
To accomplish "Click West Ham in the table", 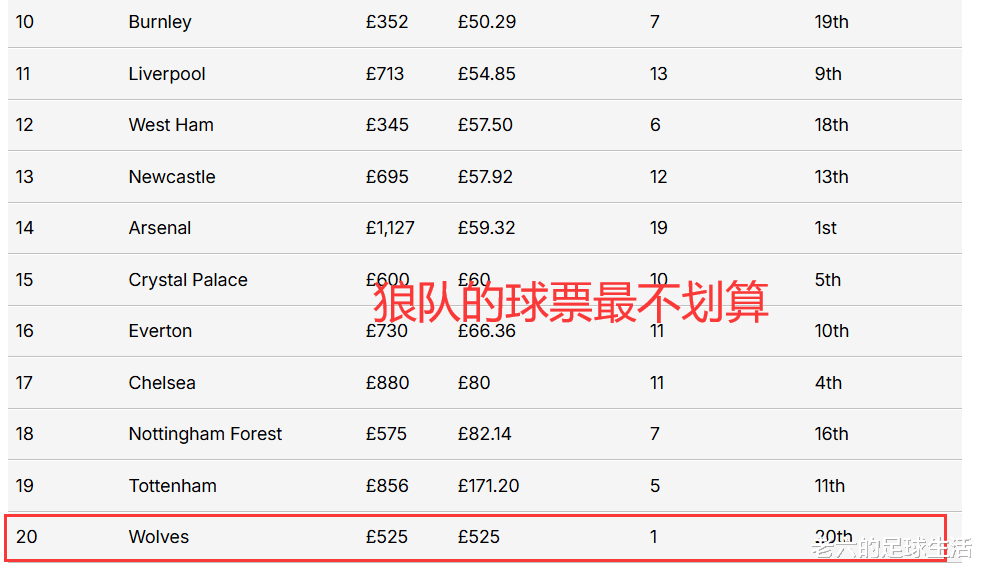I will (x=171, y=125).
